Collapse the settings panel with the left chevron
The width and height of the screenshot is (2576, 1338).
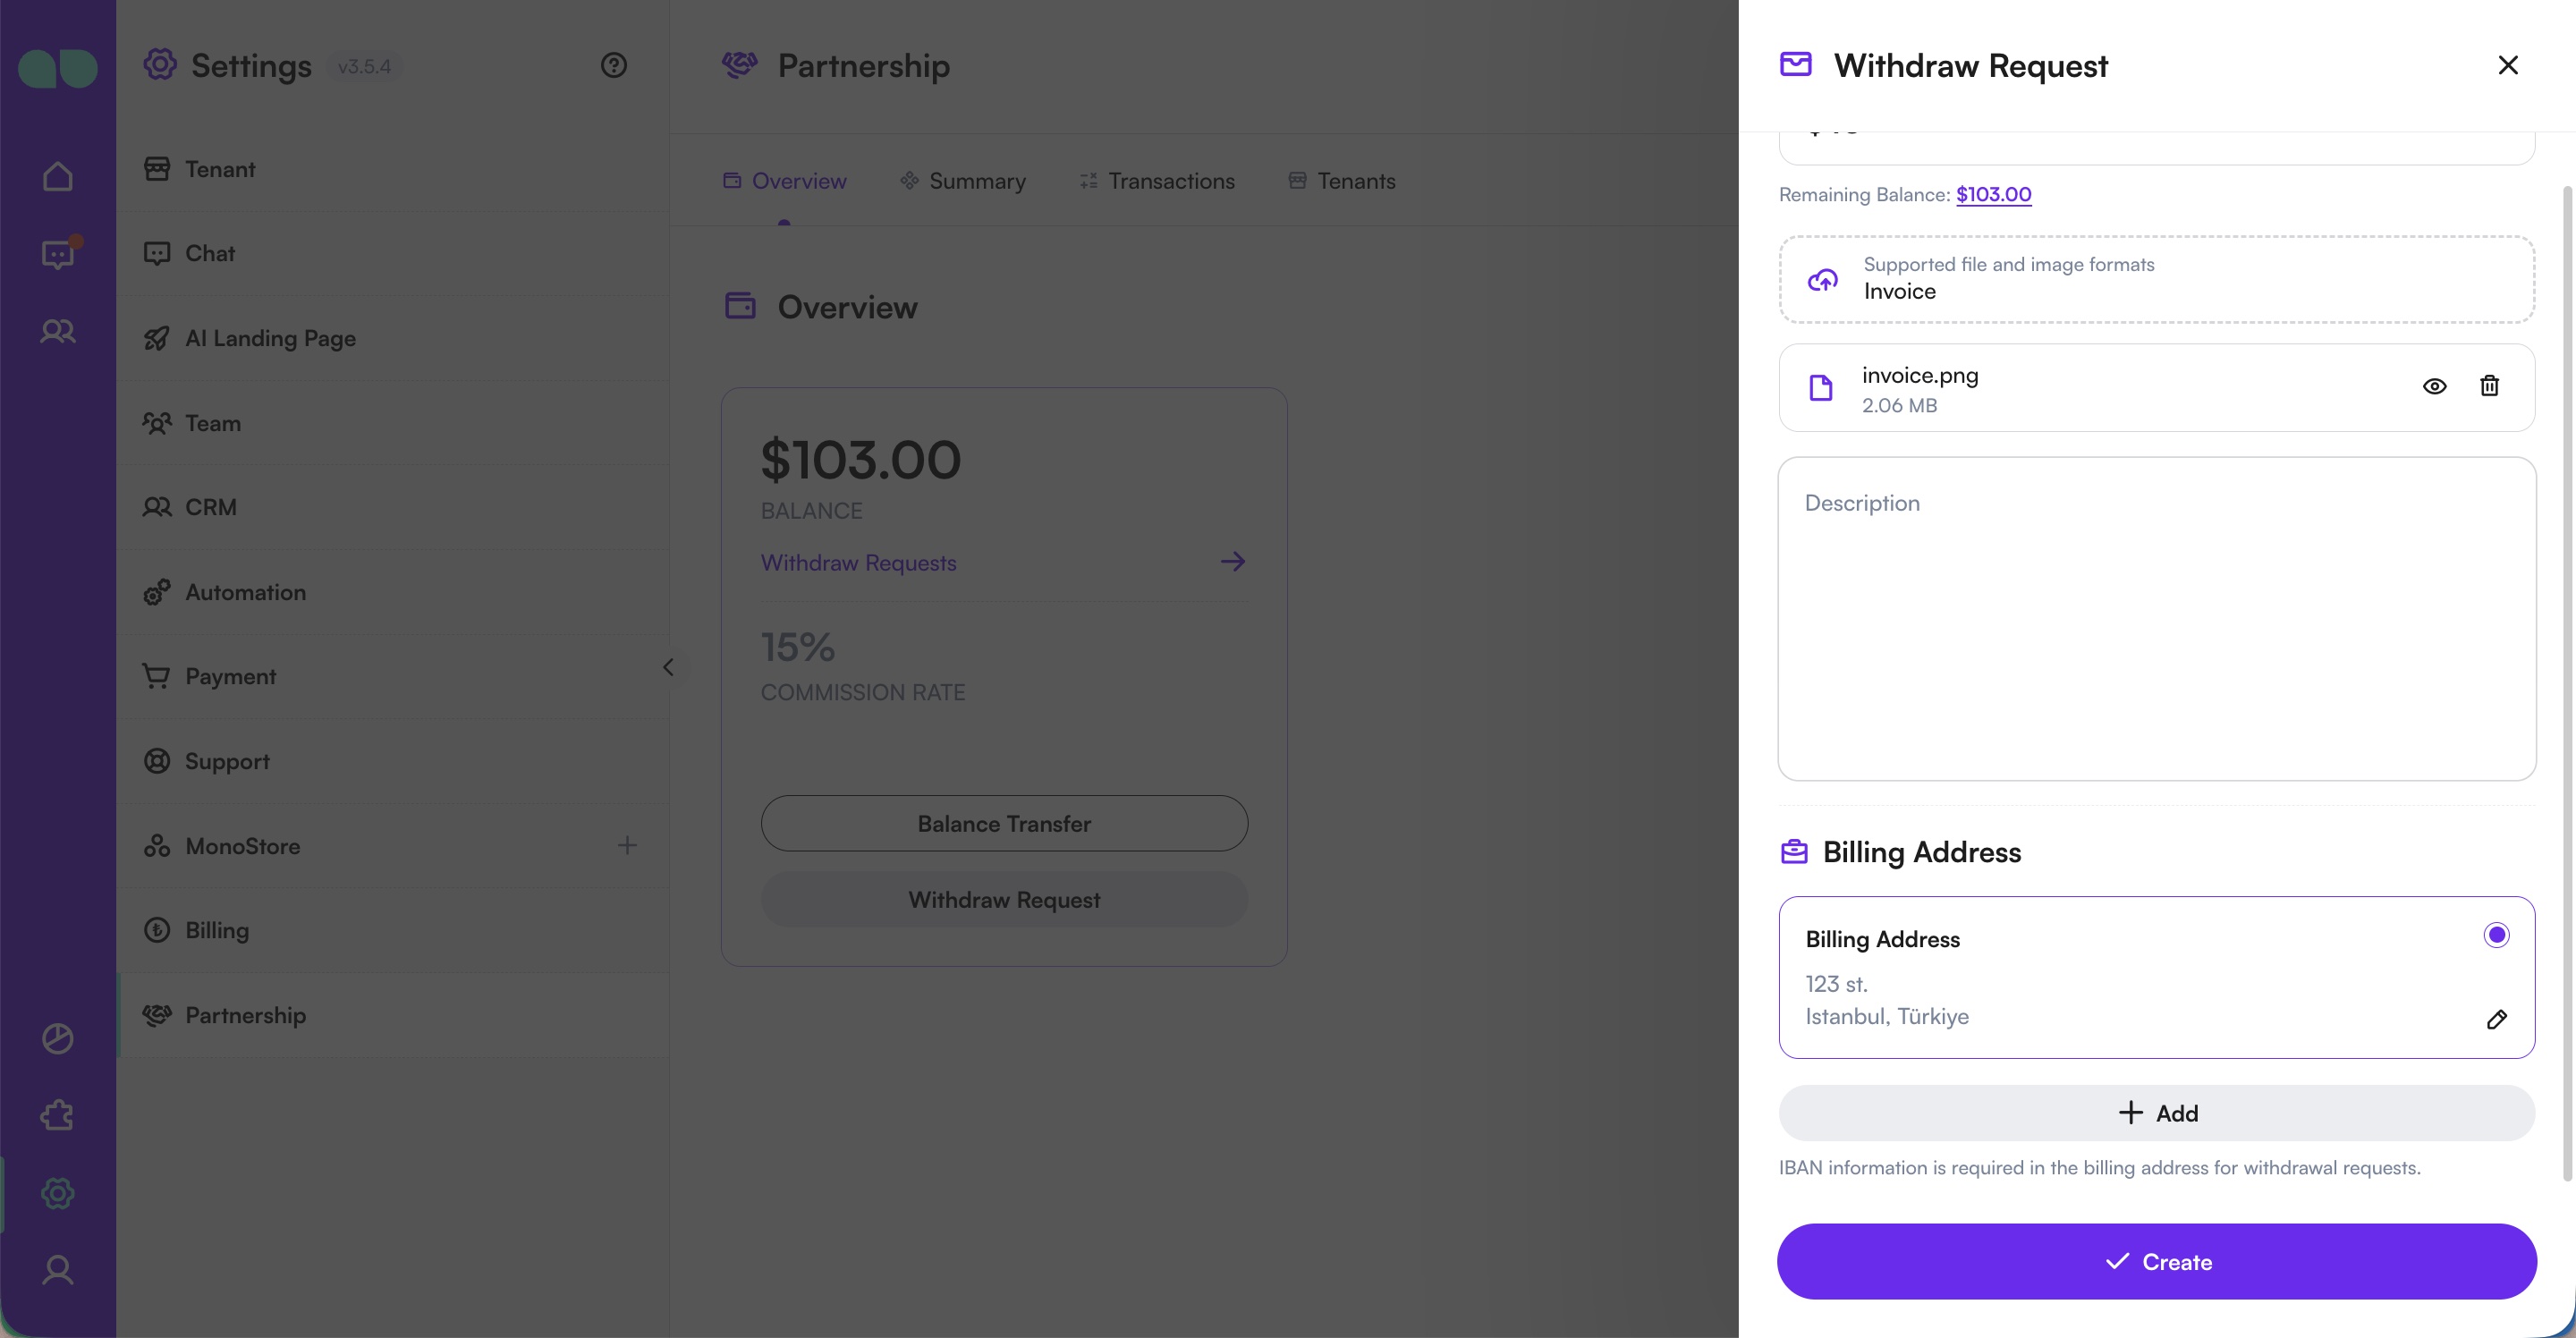668,667
